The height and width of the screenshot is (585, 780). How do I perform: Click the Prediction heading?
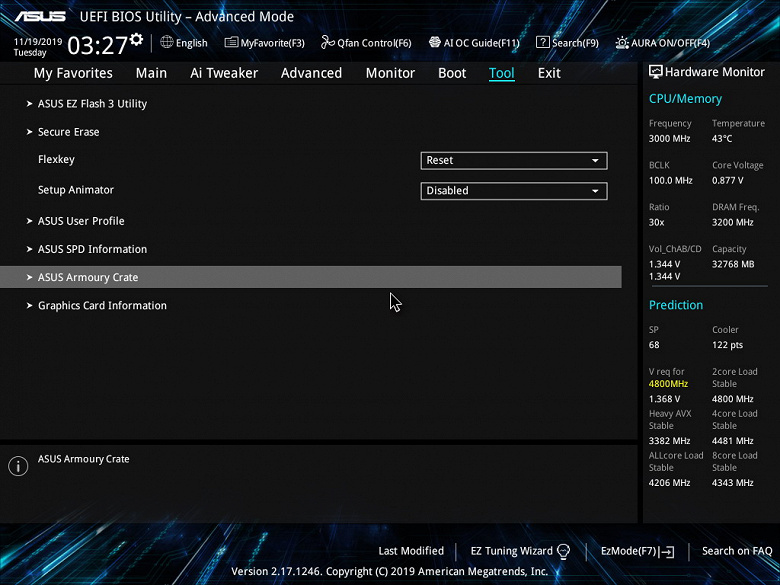(x=676, y=305)
